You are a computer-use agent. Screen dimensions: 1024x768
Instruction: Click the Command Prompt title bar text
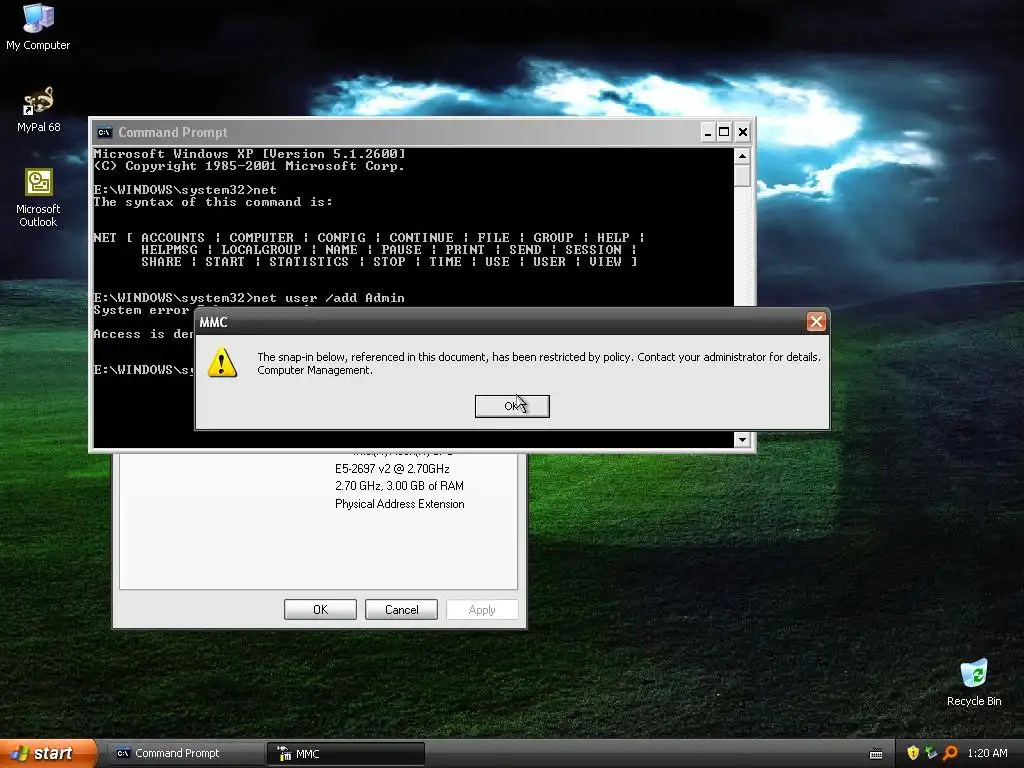172,133
